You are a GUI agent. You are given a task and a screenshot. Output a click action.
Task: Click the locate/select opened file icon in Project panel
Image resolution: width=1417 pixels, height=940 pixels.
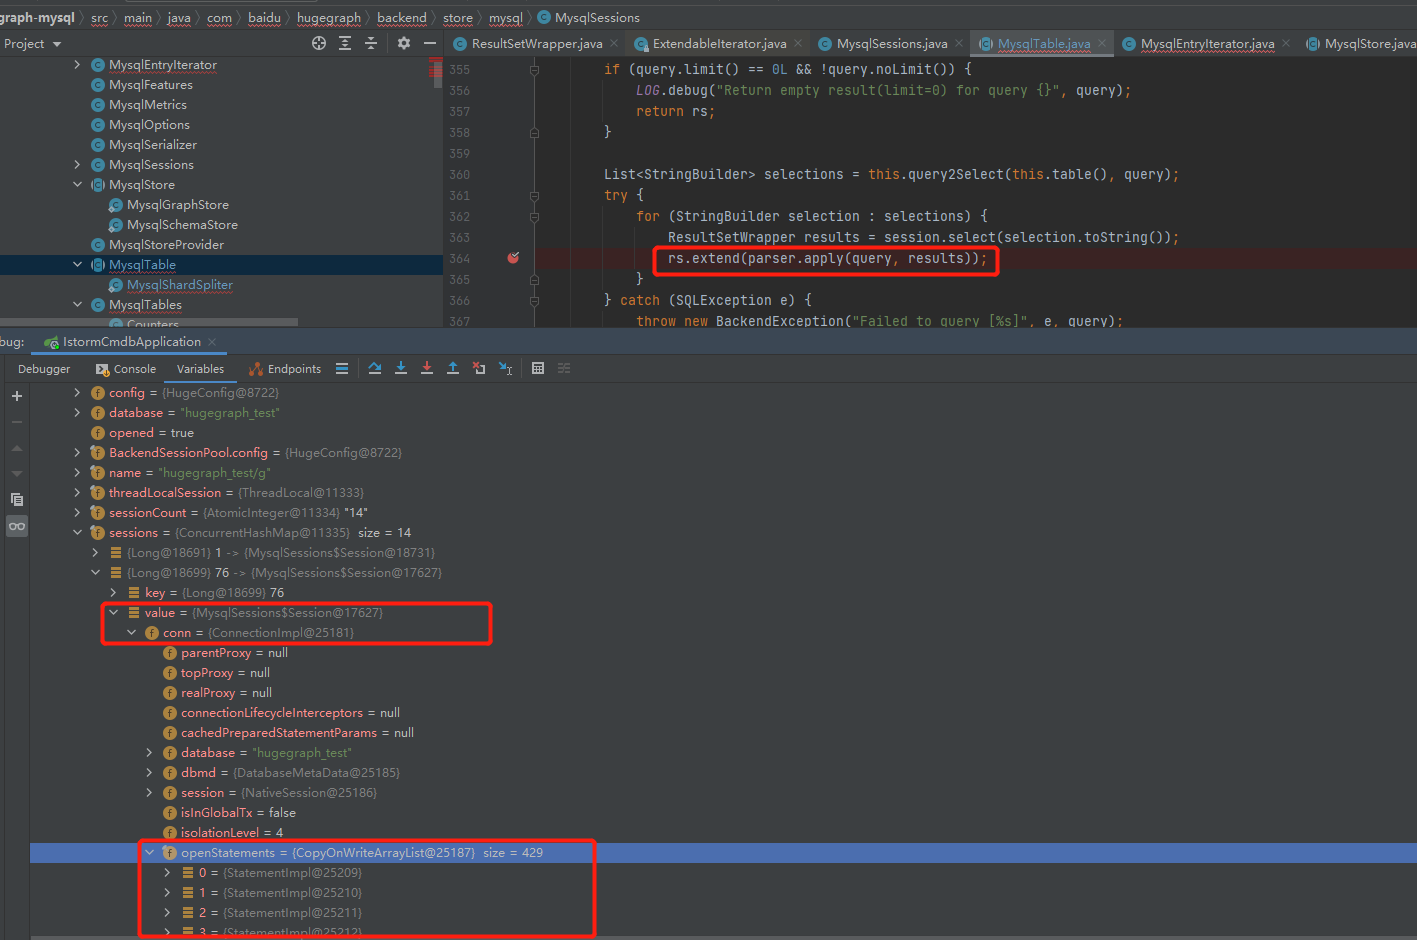pyautogui.click(x=319, y=43)
